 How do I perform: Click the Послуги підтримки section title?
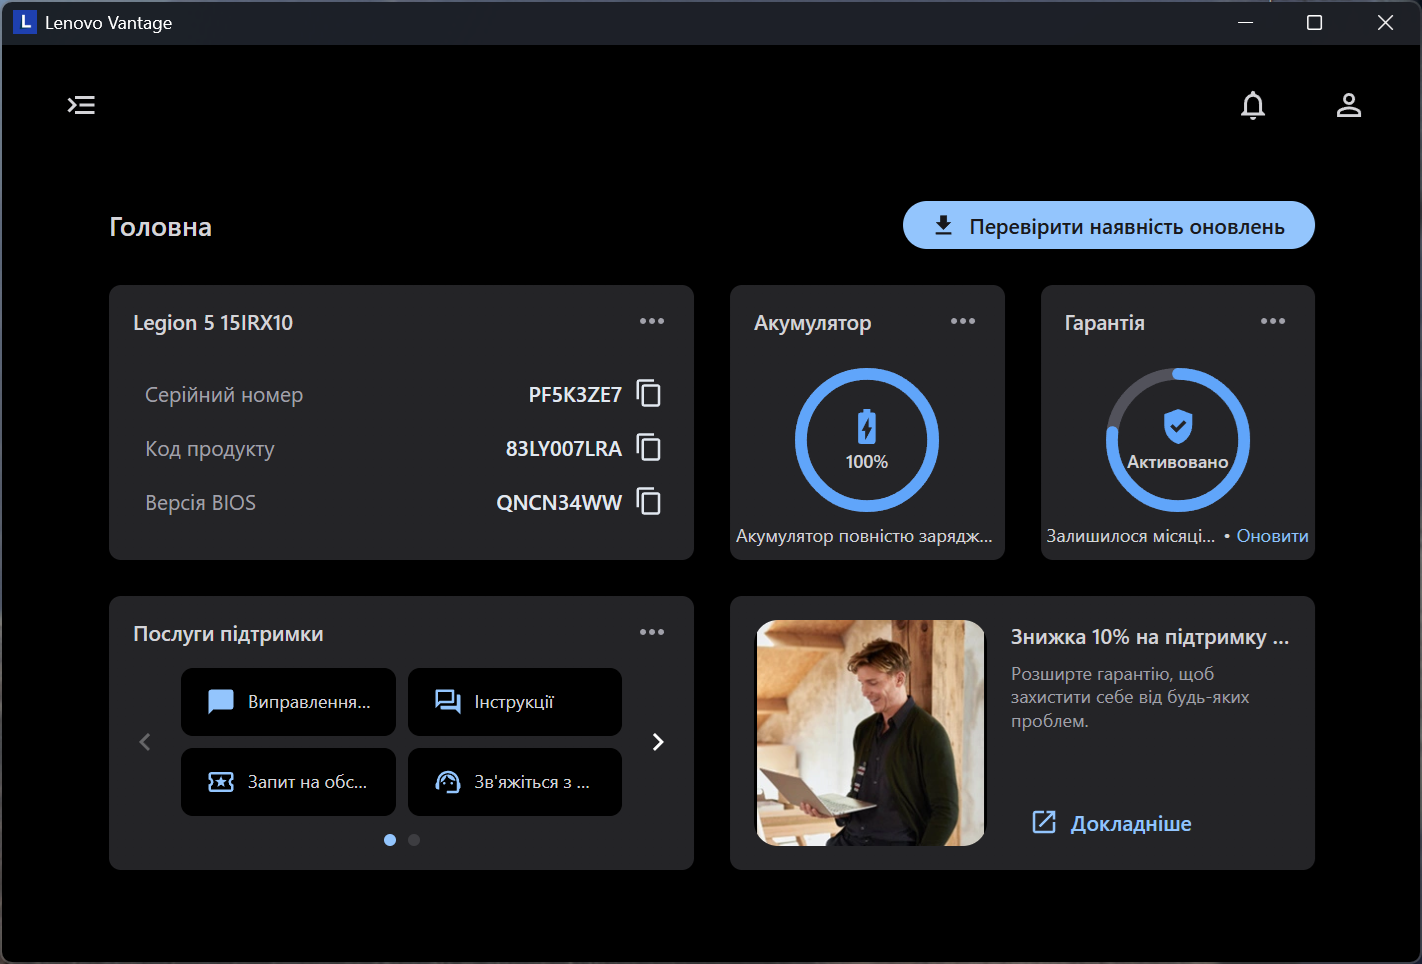[x=228, y=634]
